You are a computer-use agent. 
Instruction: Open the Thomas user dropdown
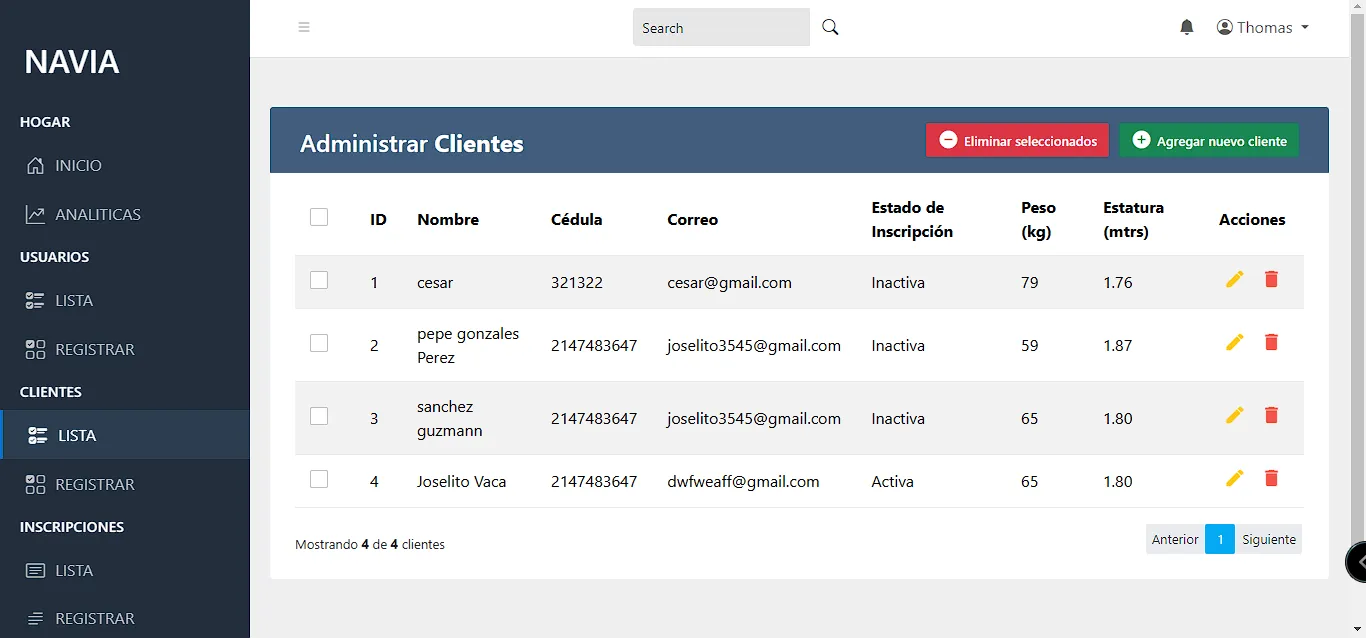tap(1263, 28)
